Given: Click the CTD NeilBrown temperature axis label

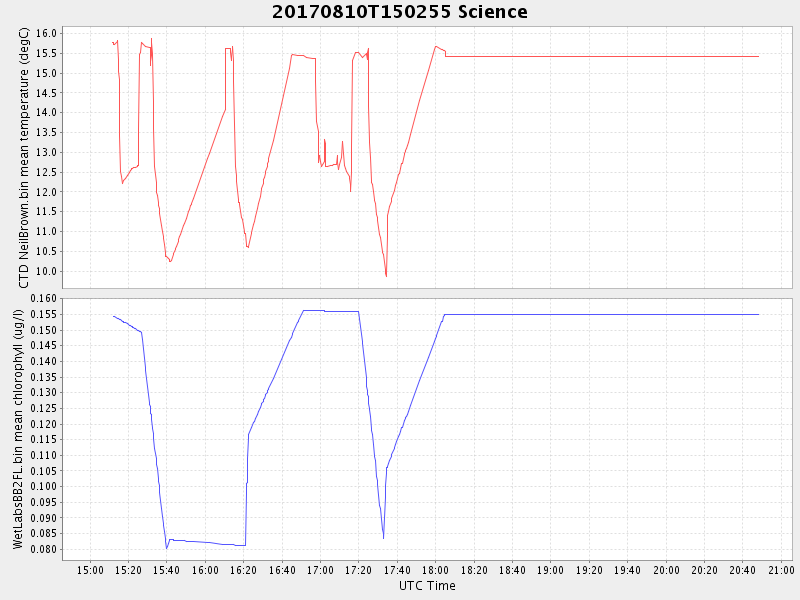Looking at the screenshot, I should click(24, 157).
